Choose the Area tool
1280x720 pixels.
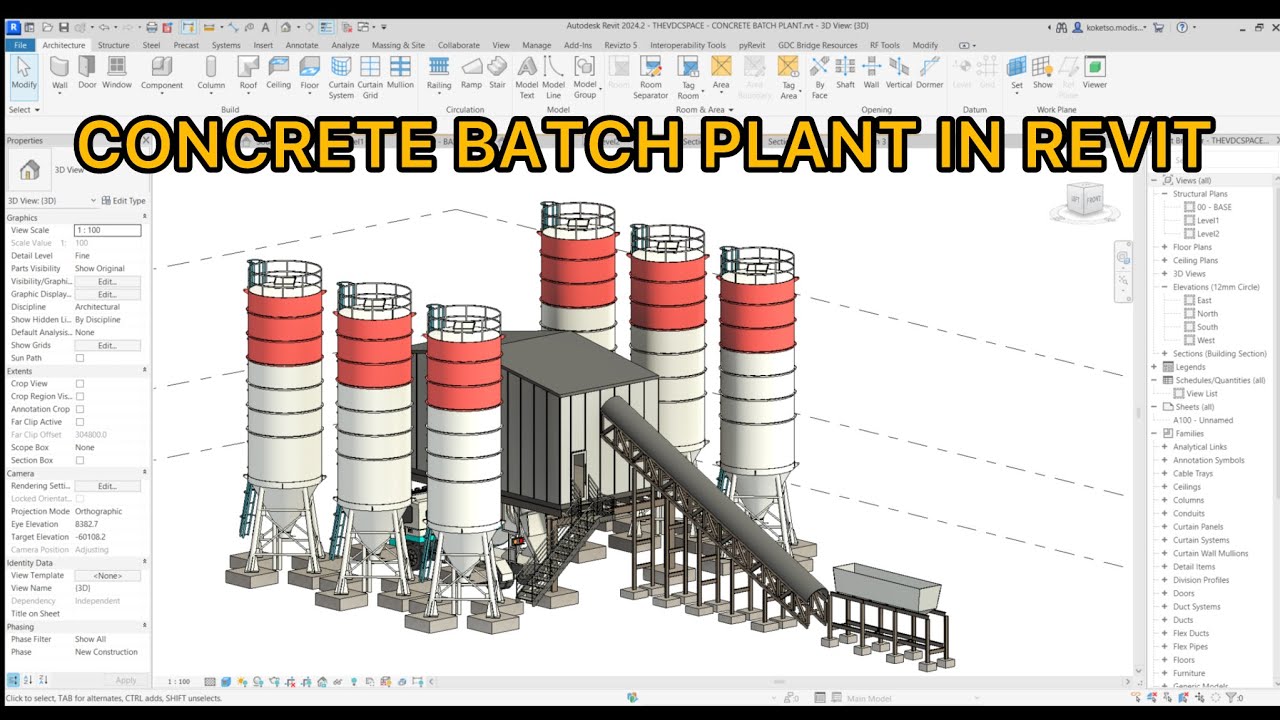[x=721, y=73]
